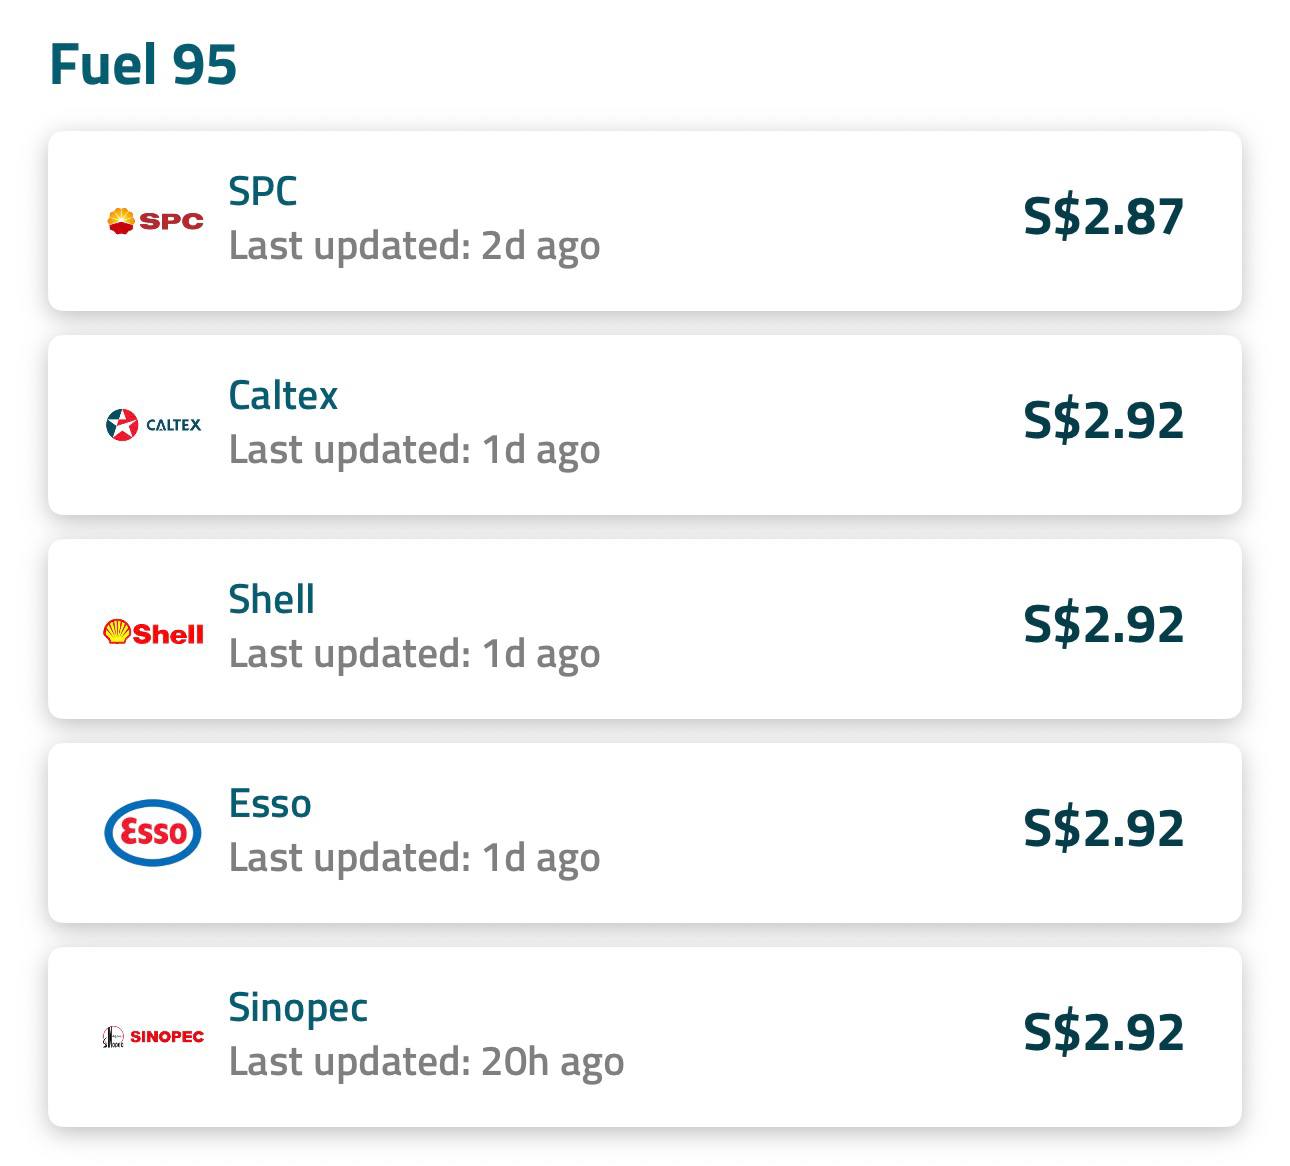Click Last updated 20h ago text for Sinopec
Screen dimensions: 1290x1166
427,1061
